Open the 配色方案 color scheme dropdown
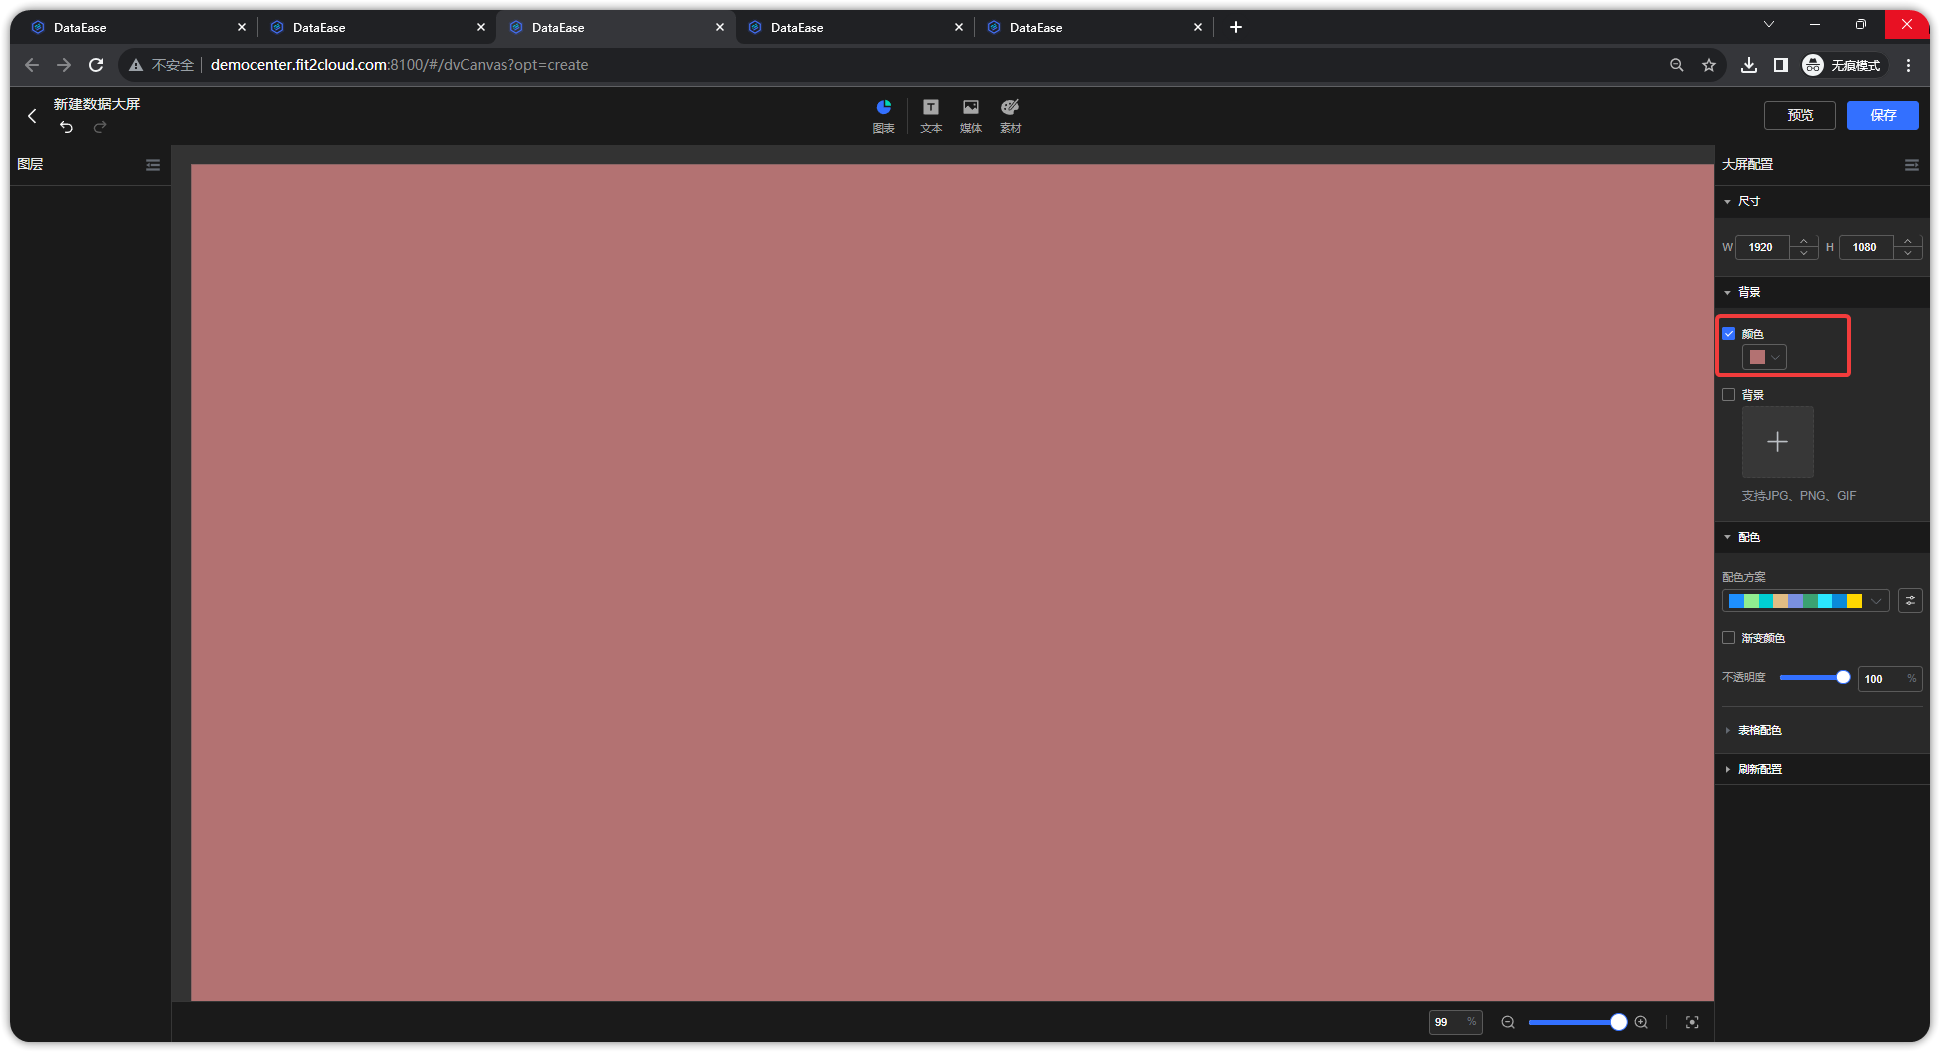Image resolution: width=1940 pixels, height=1052 pixels. tap(1806, 601)
